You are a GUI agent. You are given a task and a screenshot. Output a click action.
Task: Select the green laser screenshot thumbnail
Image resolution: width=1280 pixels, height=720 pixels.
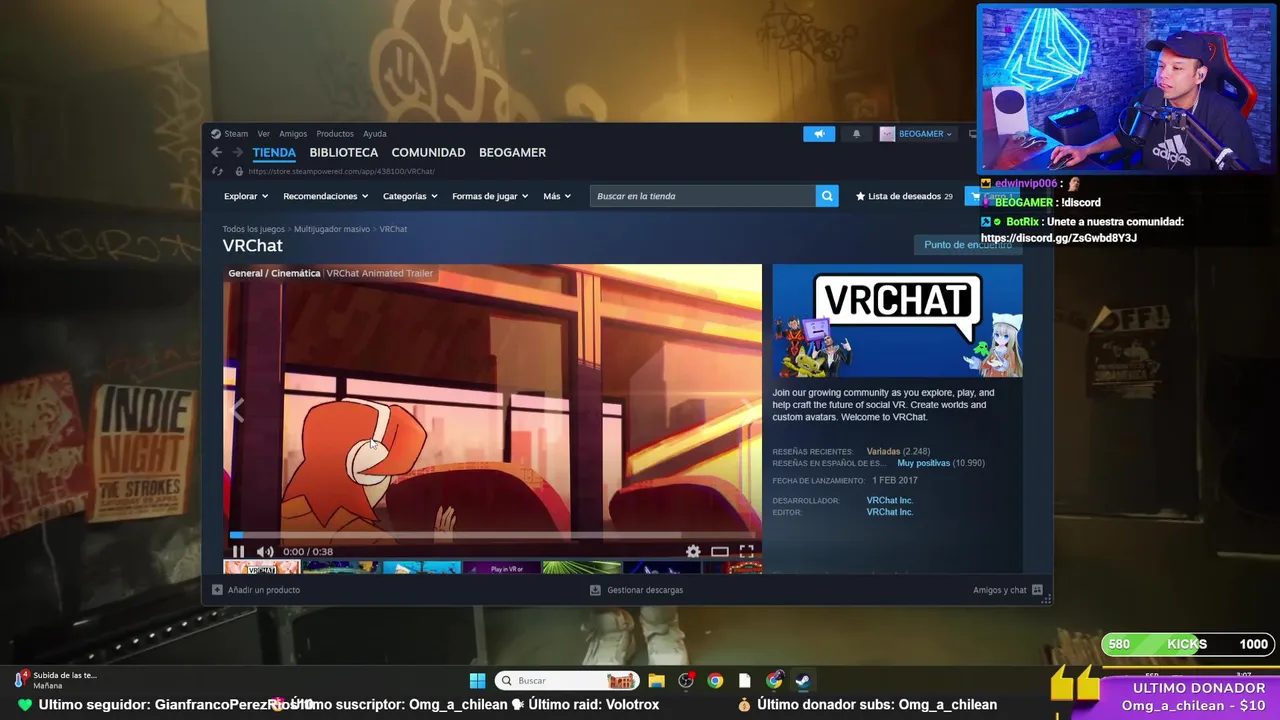pos(581,567)
